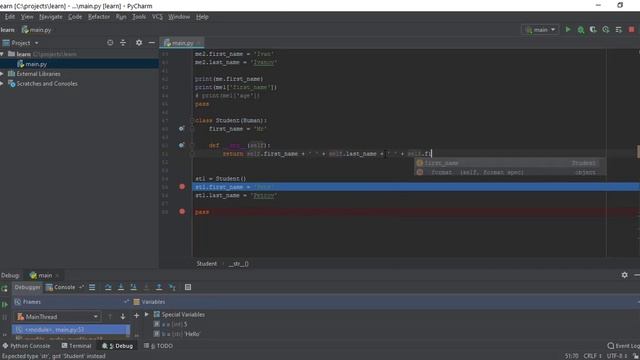Select variable b = {str} 'Hello'

pyautogui.click(x=177, y=334)
